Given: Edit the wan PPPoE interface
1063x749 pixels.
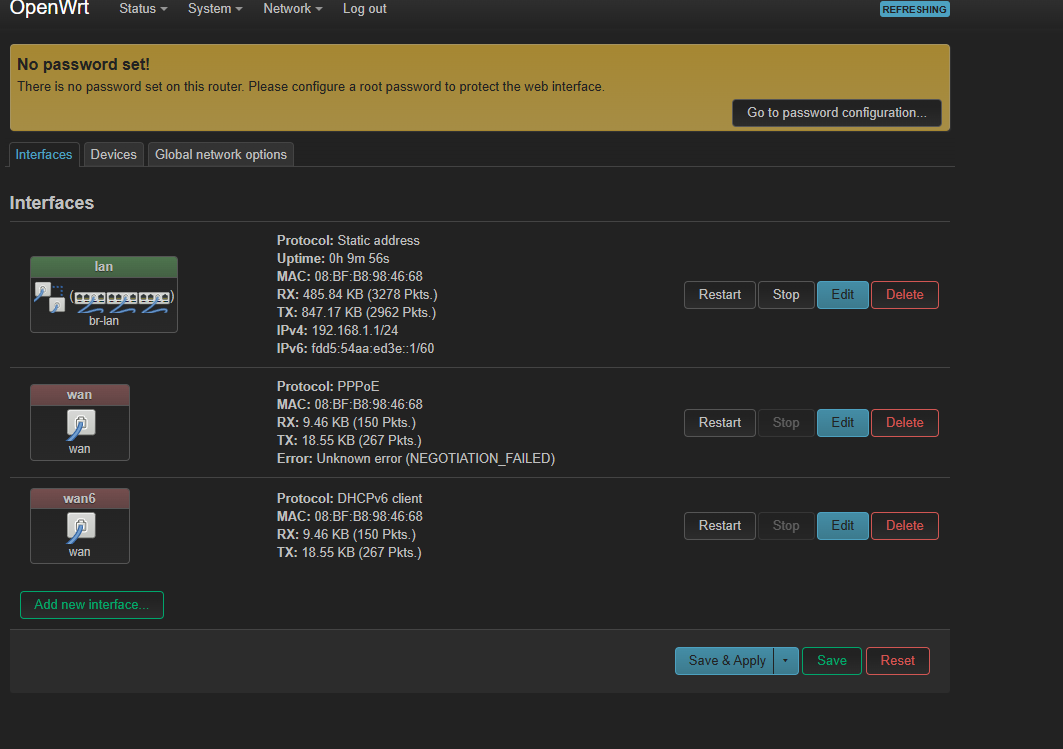Looking at the screenshot, I should (x=843, y=423).
